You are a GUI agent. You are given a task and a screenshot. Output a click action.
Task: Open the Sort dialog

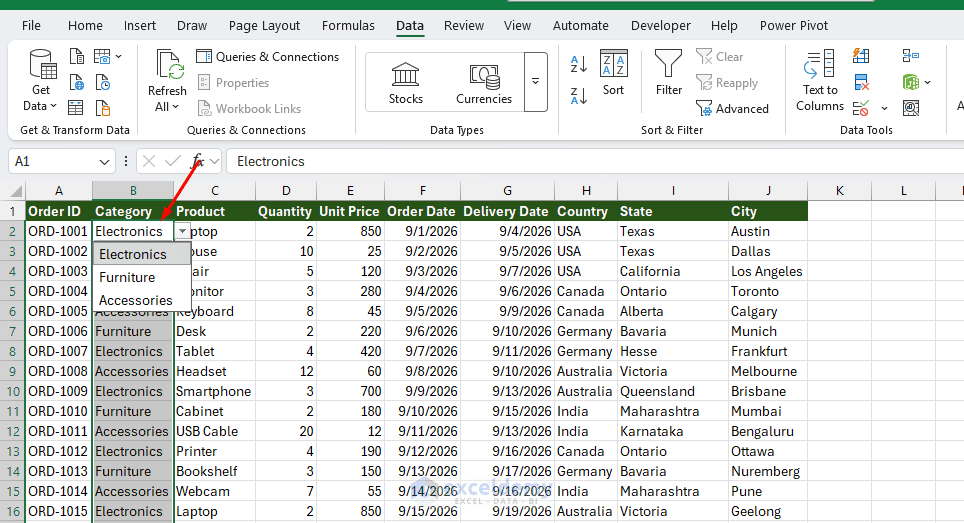tap(613, 73)
